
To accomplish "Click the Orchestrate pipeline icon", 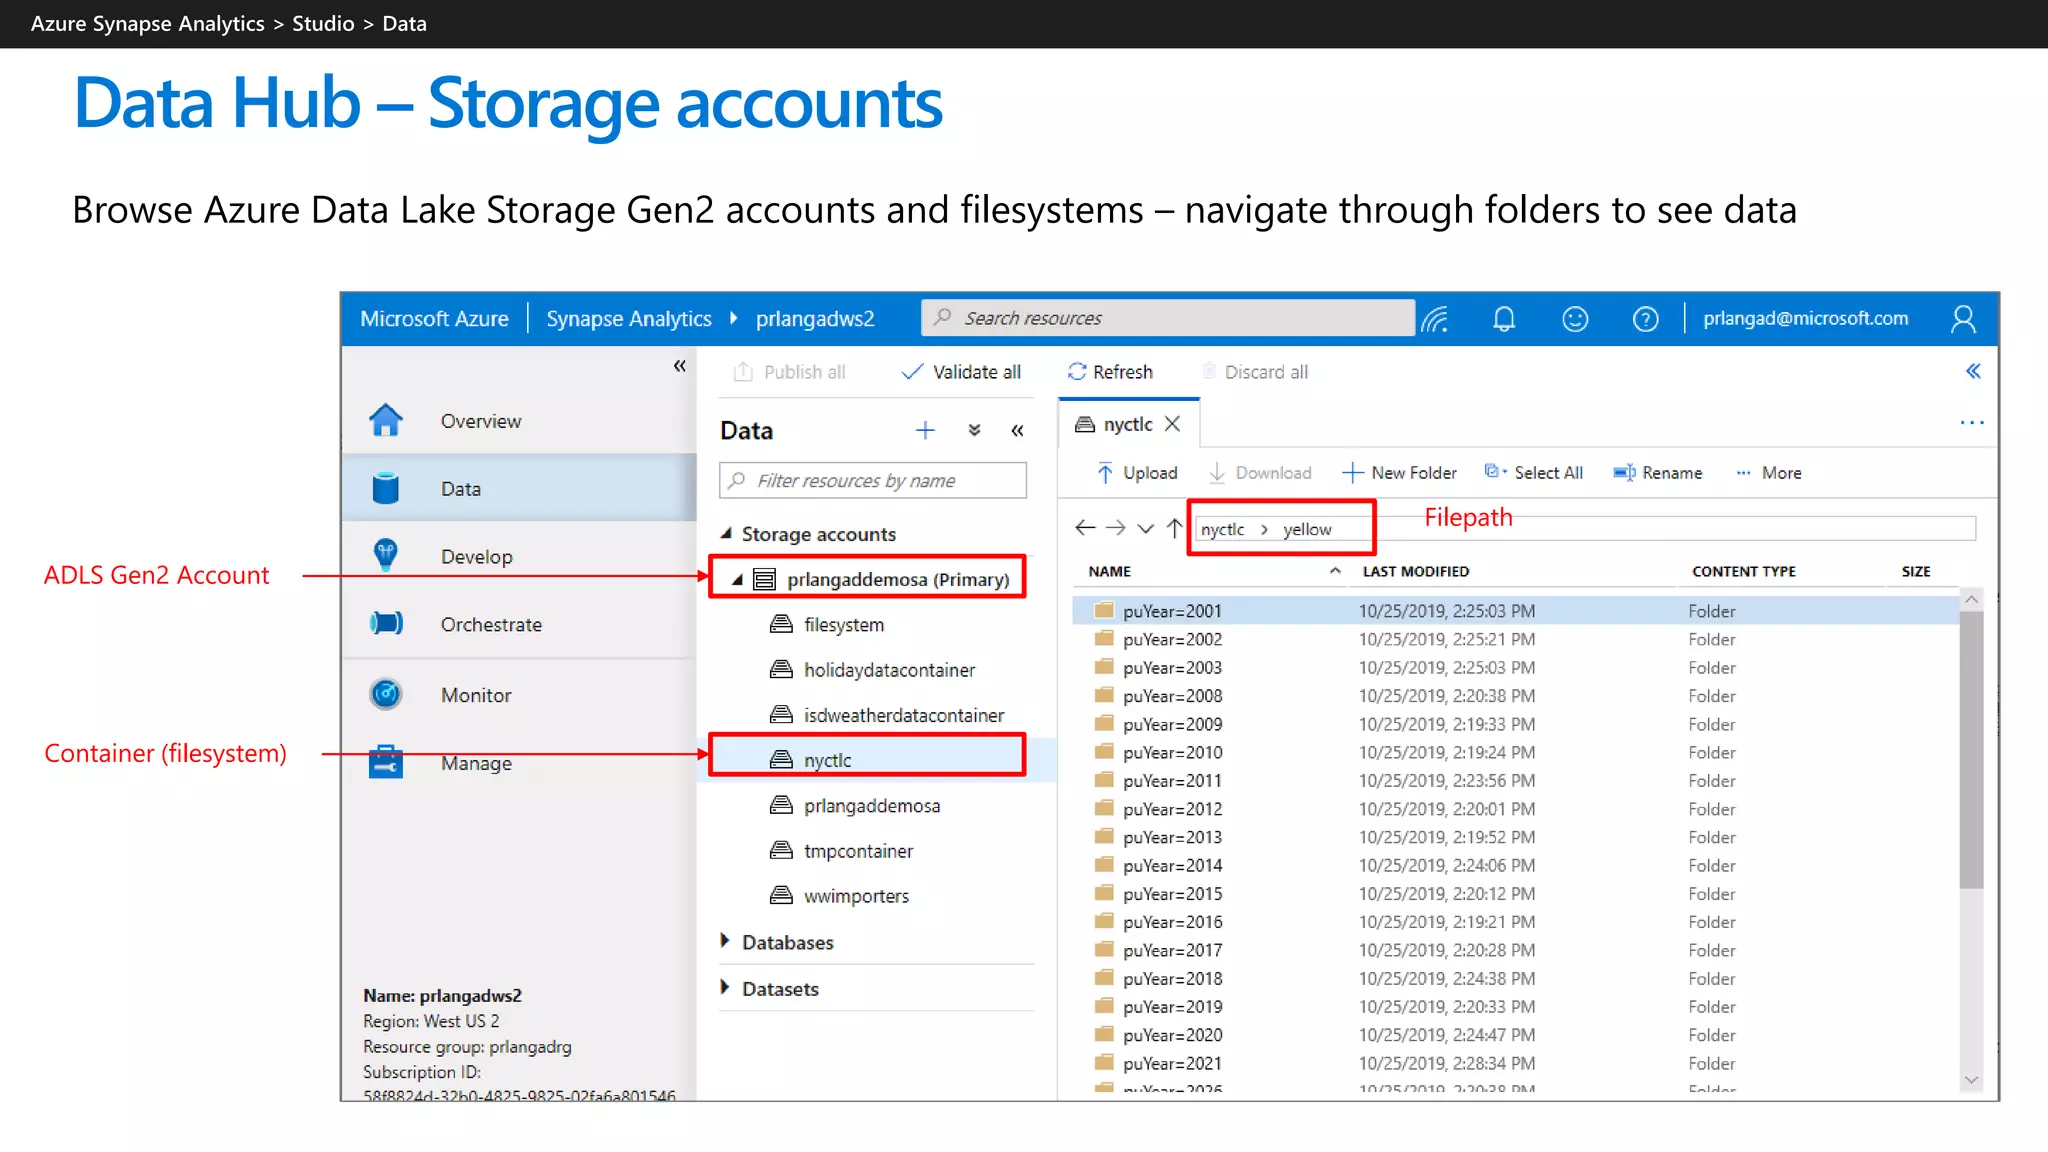I will [x=386, y=623].
